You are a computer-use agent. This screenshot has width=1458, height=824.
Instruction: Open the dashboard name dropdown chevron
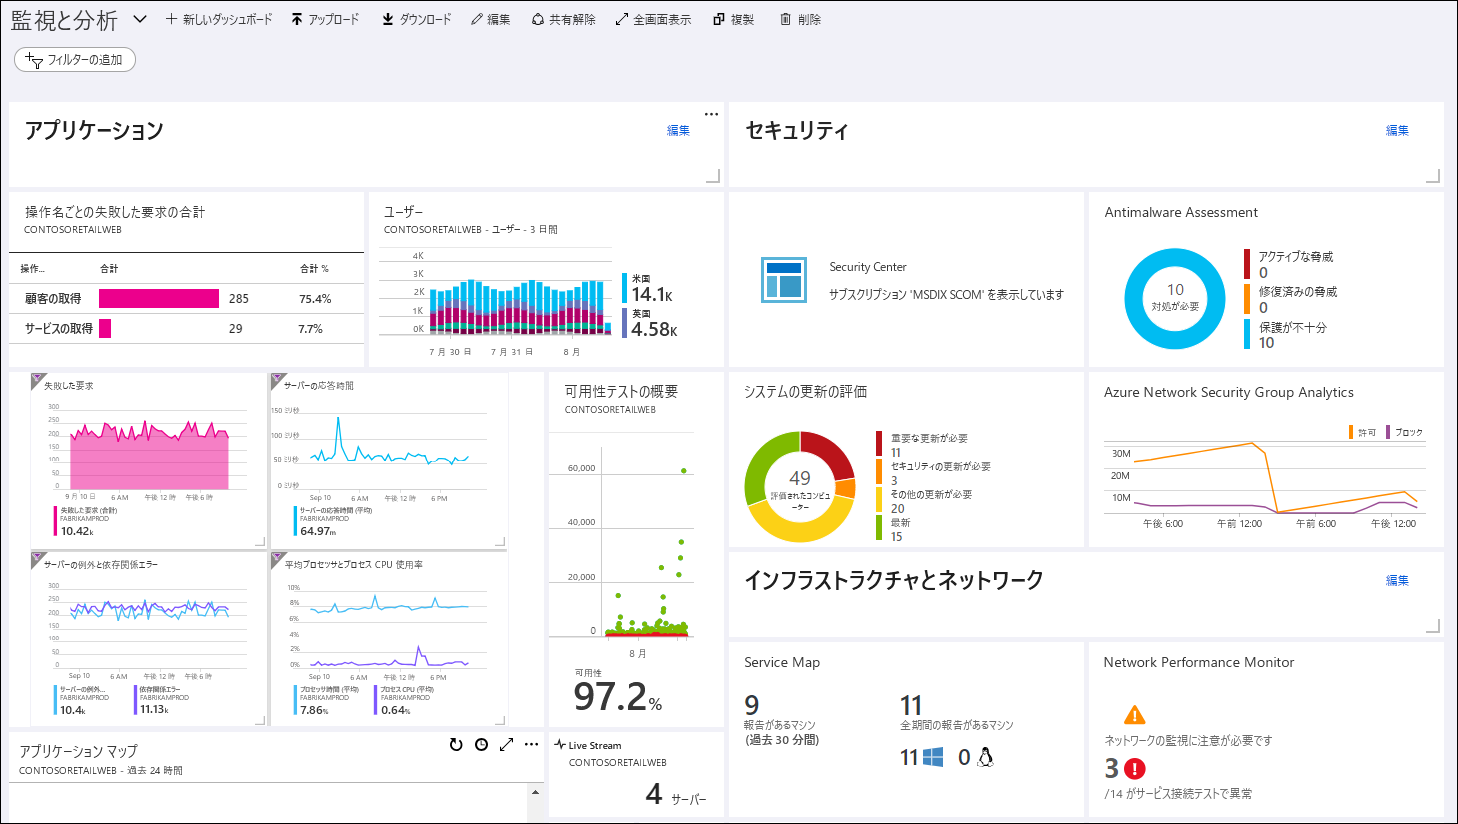(x=140, y=19)
